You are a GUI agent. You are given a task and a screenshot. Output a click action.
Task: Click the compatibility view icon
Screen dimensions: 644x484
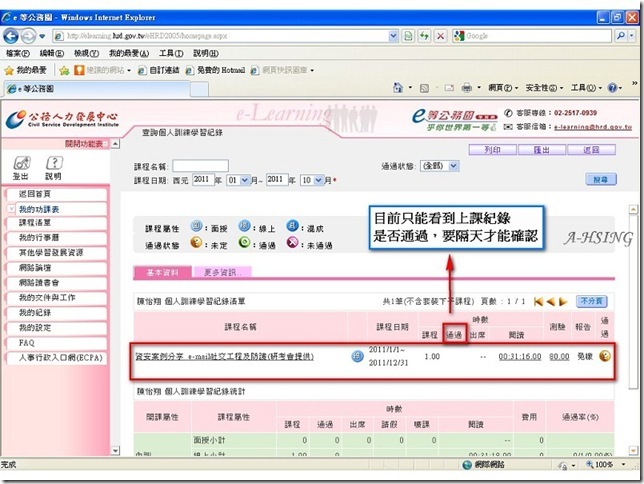[408, 36]
